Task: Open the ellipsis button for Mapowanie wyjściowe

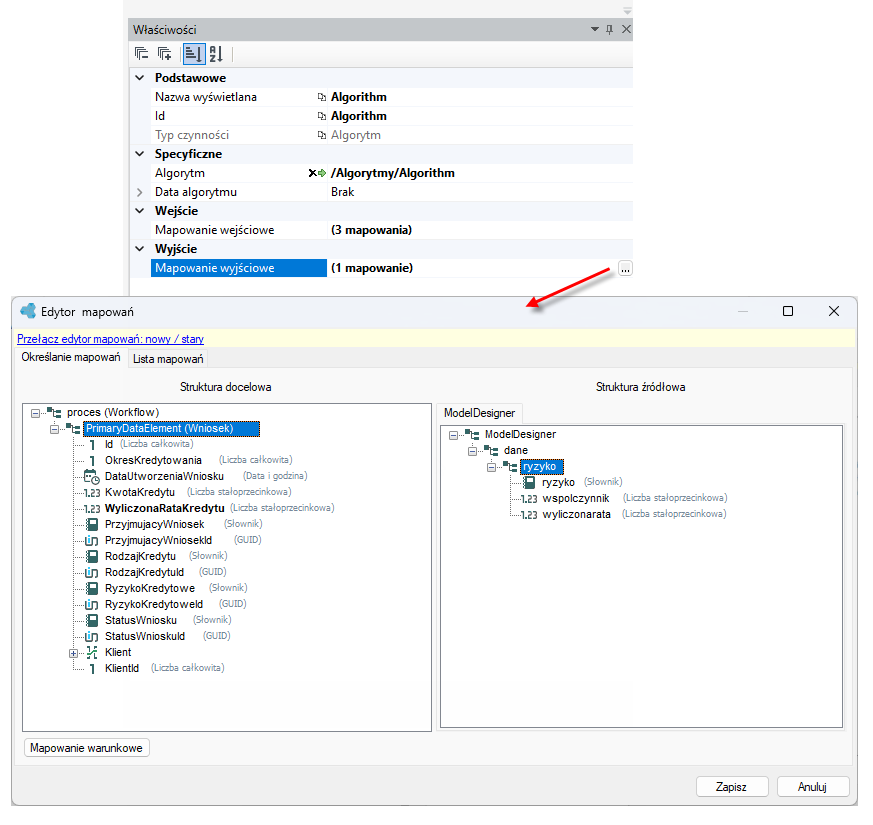Action: pyautogui.click(x=625, y=268)
